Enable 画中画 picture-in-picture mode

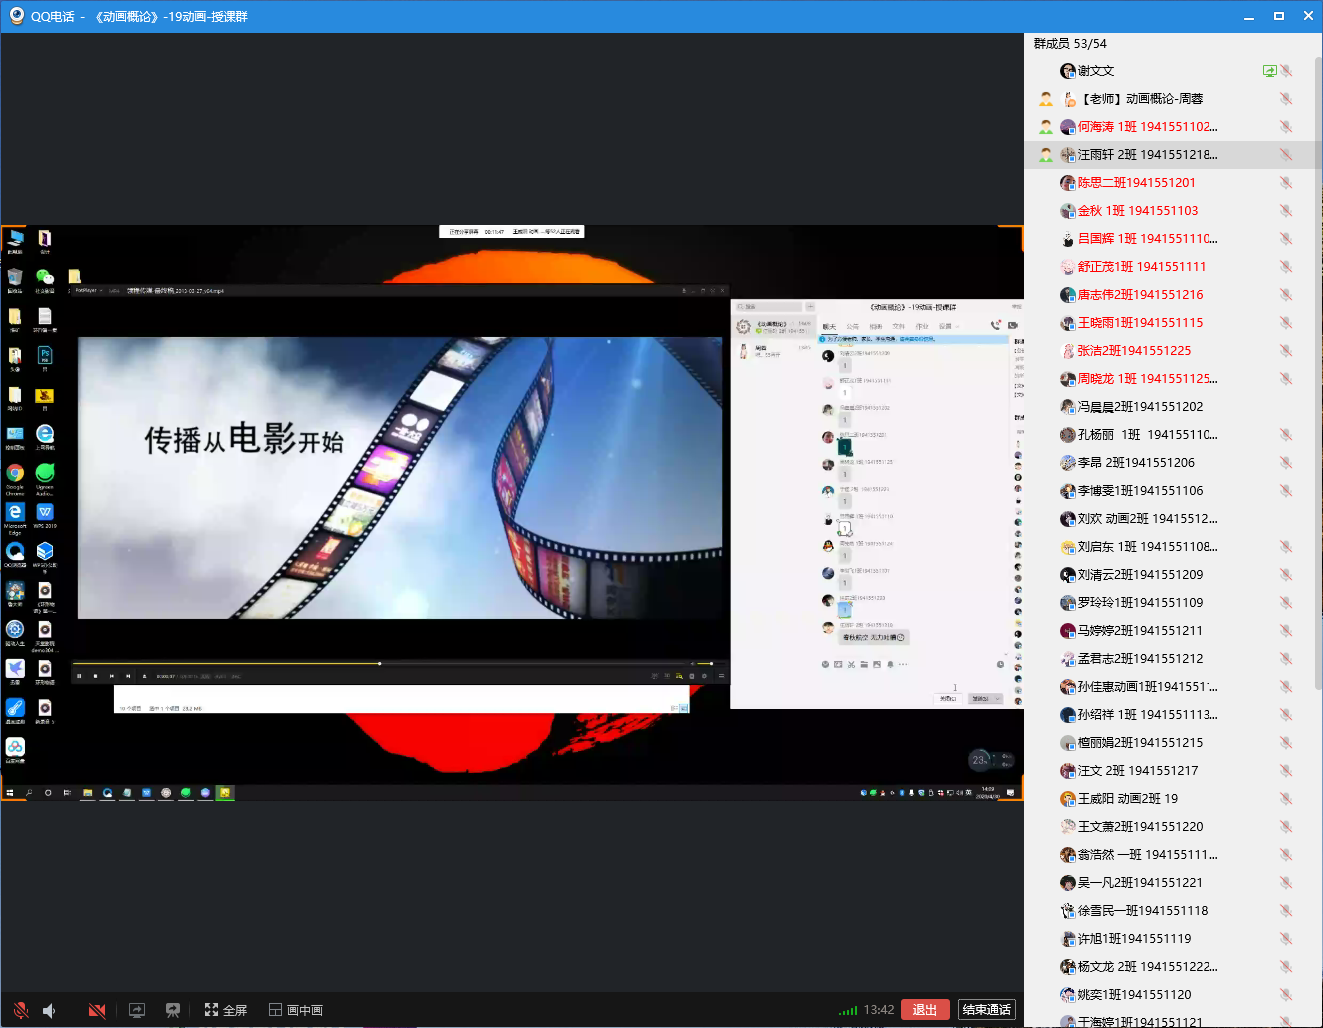pos(296,1010)
